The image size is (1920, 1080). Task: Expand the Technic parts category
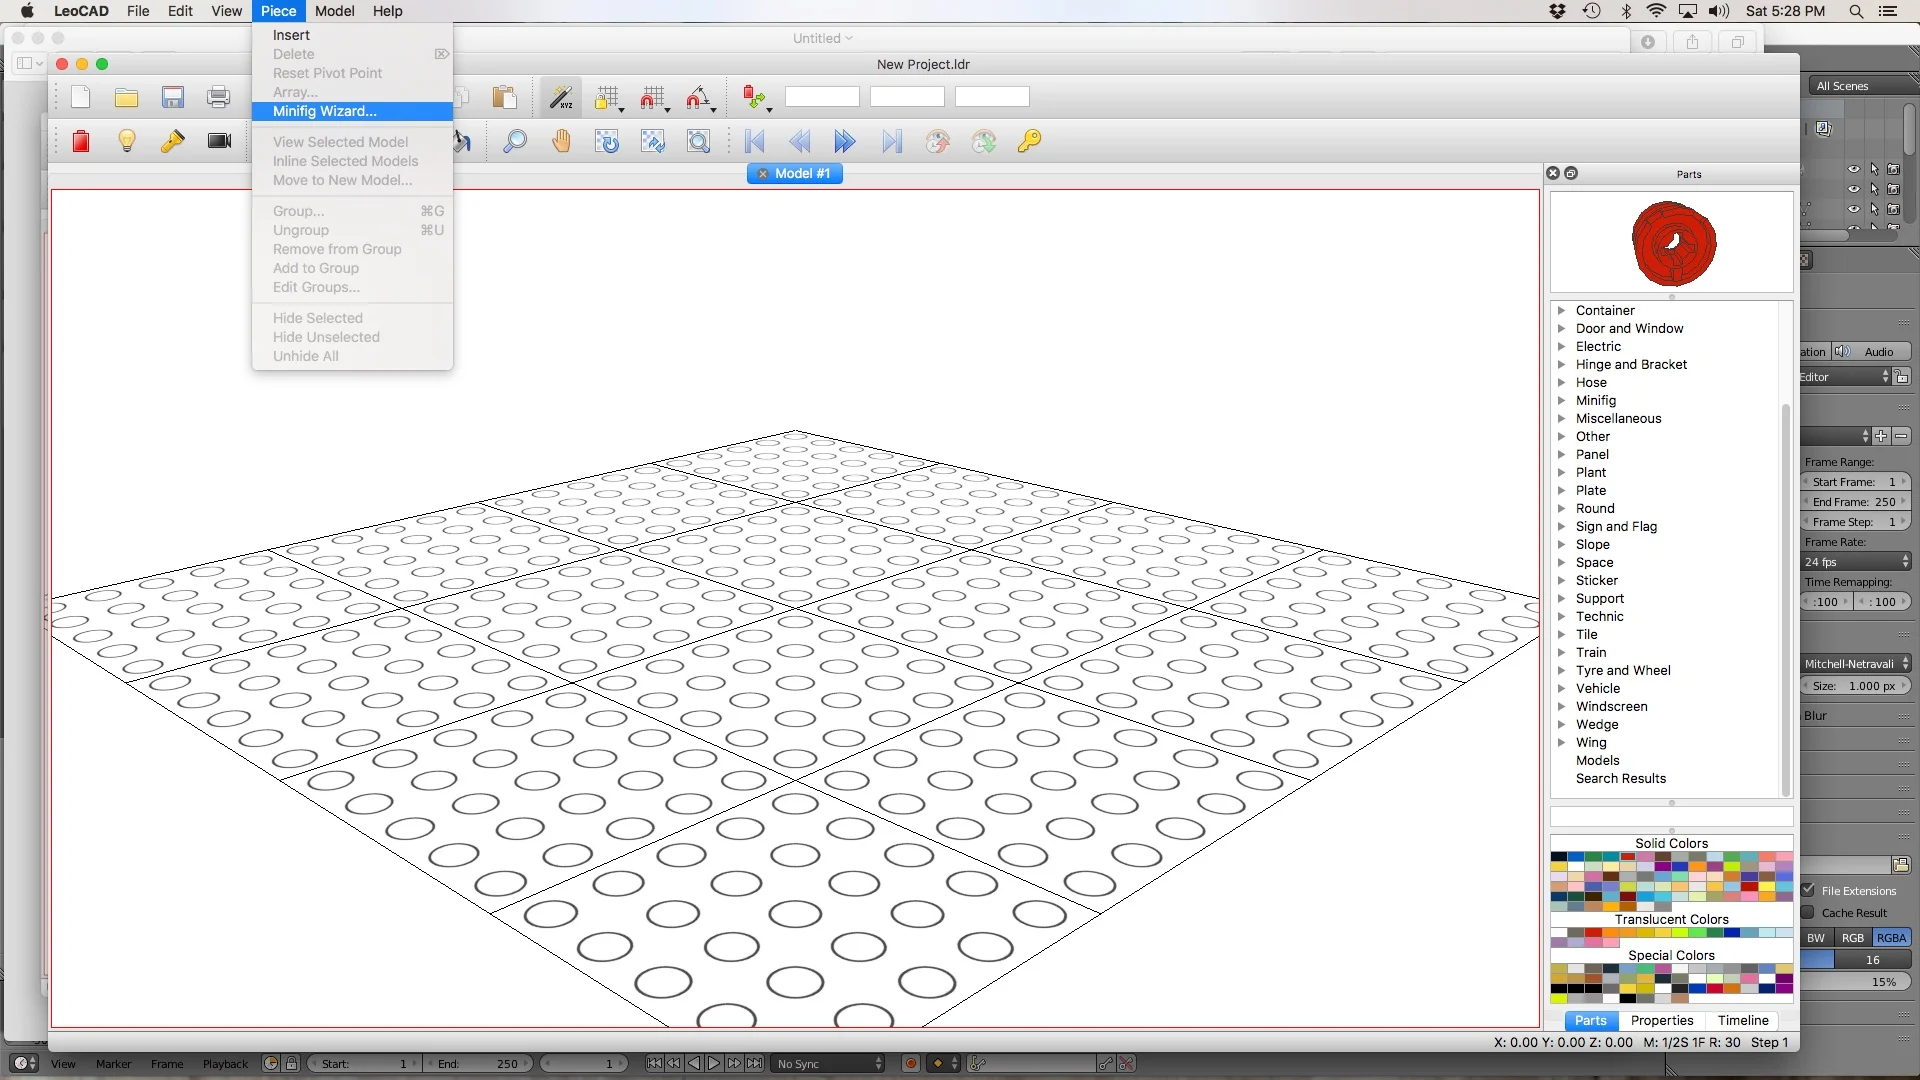[x=1561, y=616]
